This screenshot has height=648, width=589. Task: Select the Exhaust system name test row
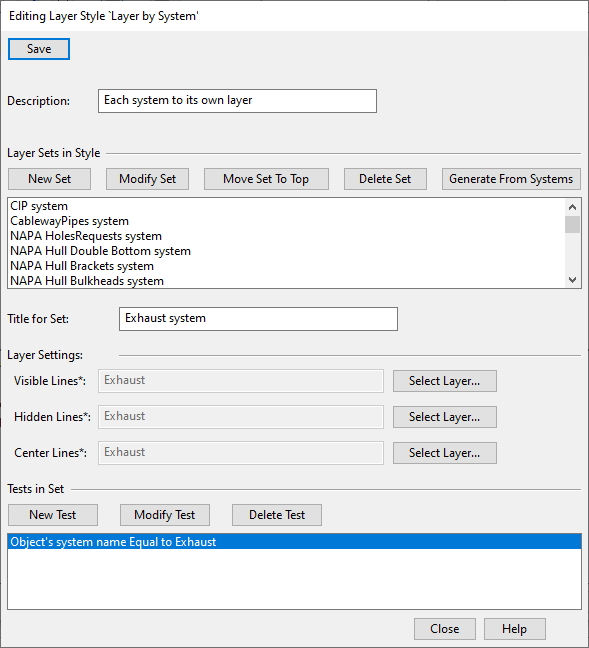point(294,542)
